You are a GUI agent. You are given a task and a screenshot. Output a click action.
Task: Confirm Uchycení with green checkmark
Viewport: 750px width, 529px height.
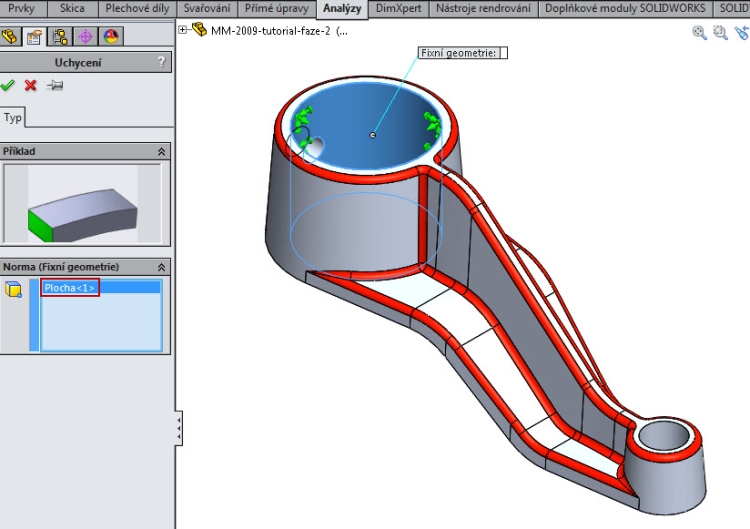coord(8,85)
